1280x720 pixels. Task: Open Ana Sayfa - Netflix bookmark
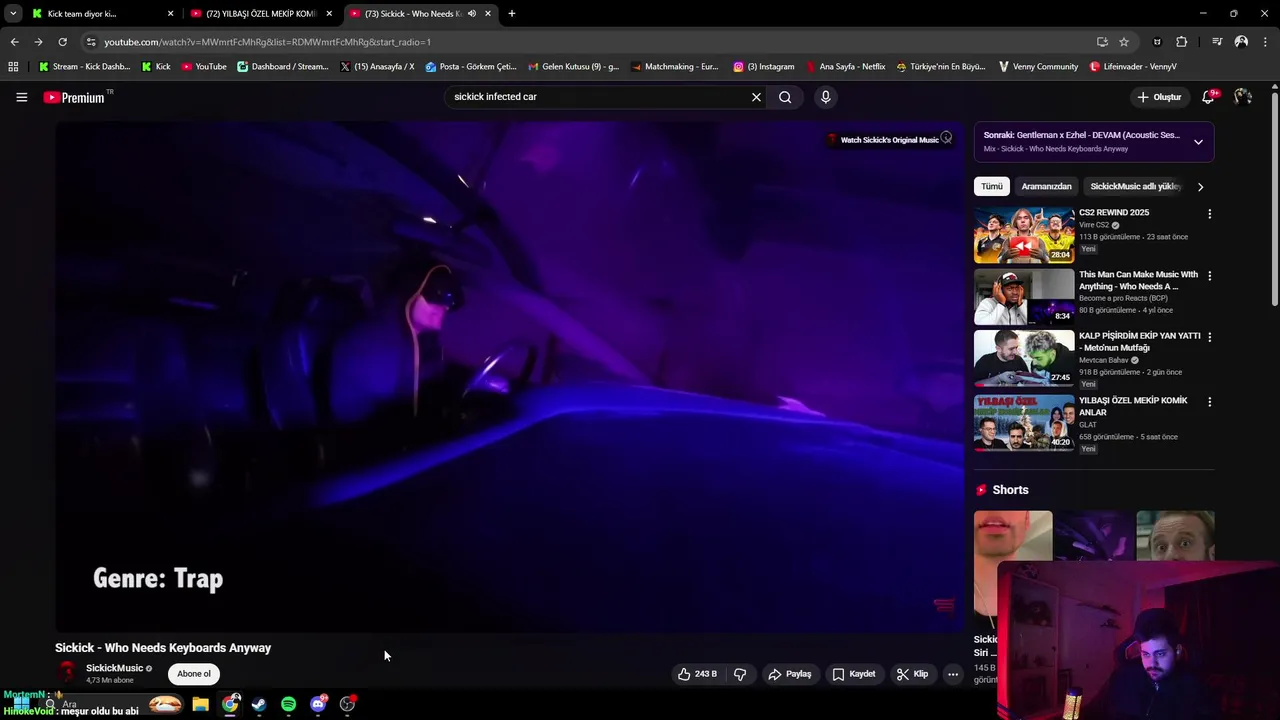[x=846, y=67]
